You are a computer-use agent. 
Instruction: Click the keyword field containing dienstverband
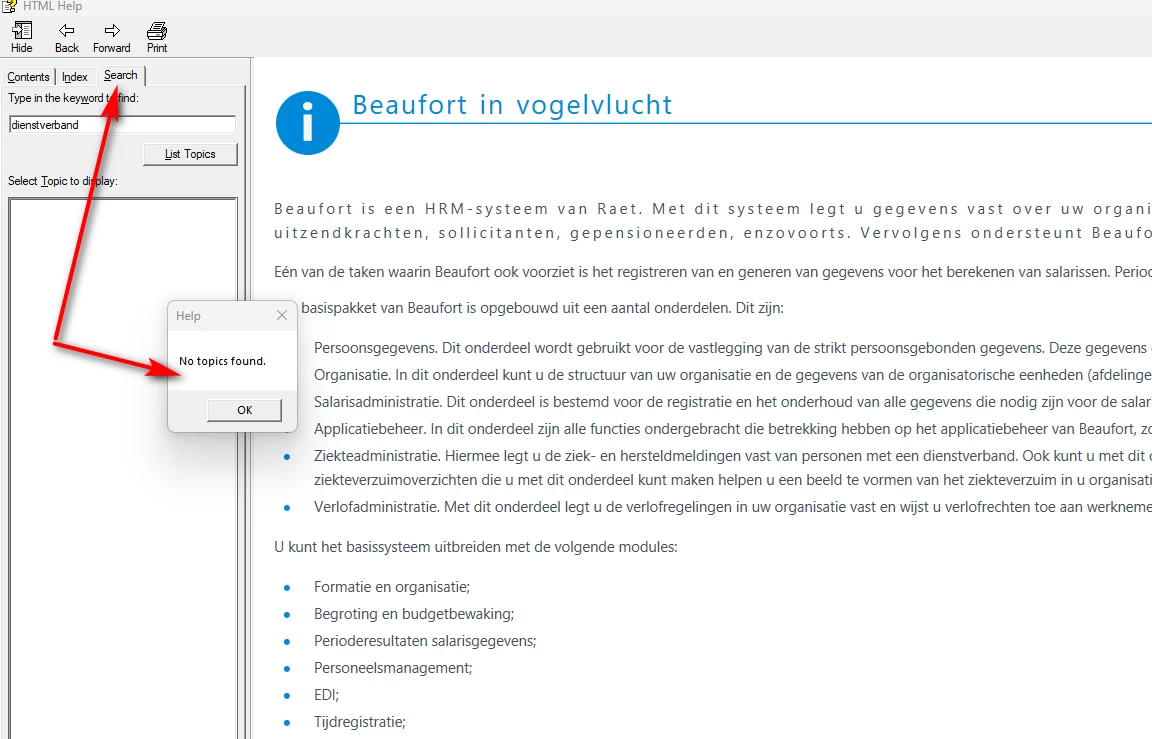pos(123,125)
